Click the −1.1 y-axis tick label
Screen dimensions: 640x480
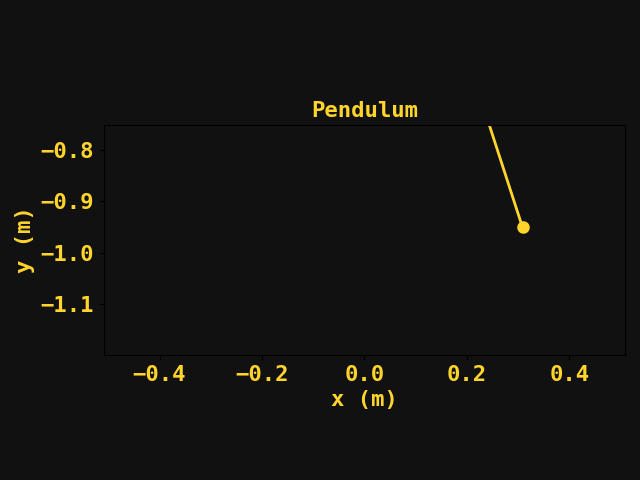(x=66, y=305)
